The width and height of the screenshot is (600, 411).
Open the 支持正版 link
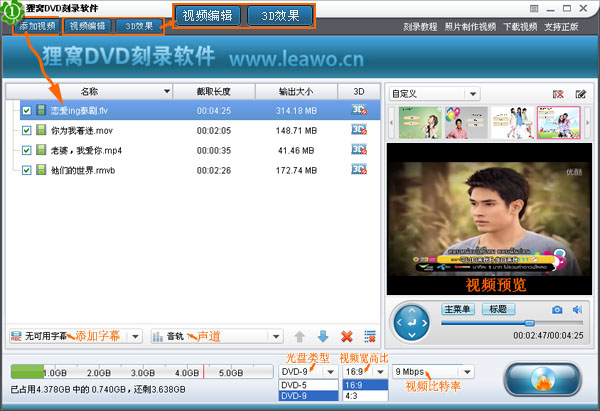[x=561, y=27]
